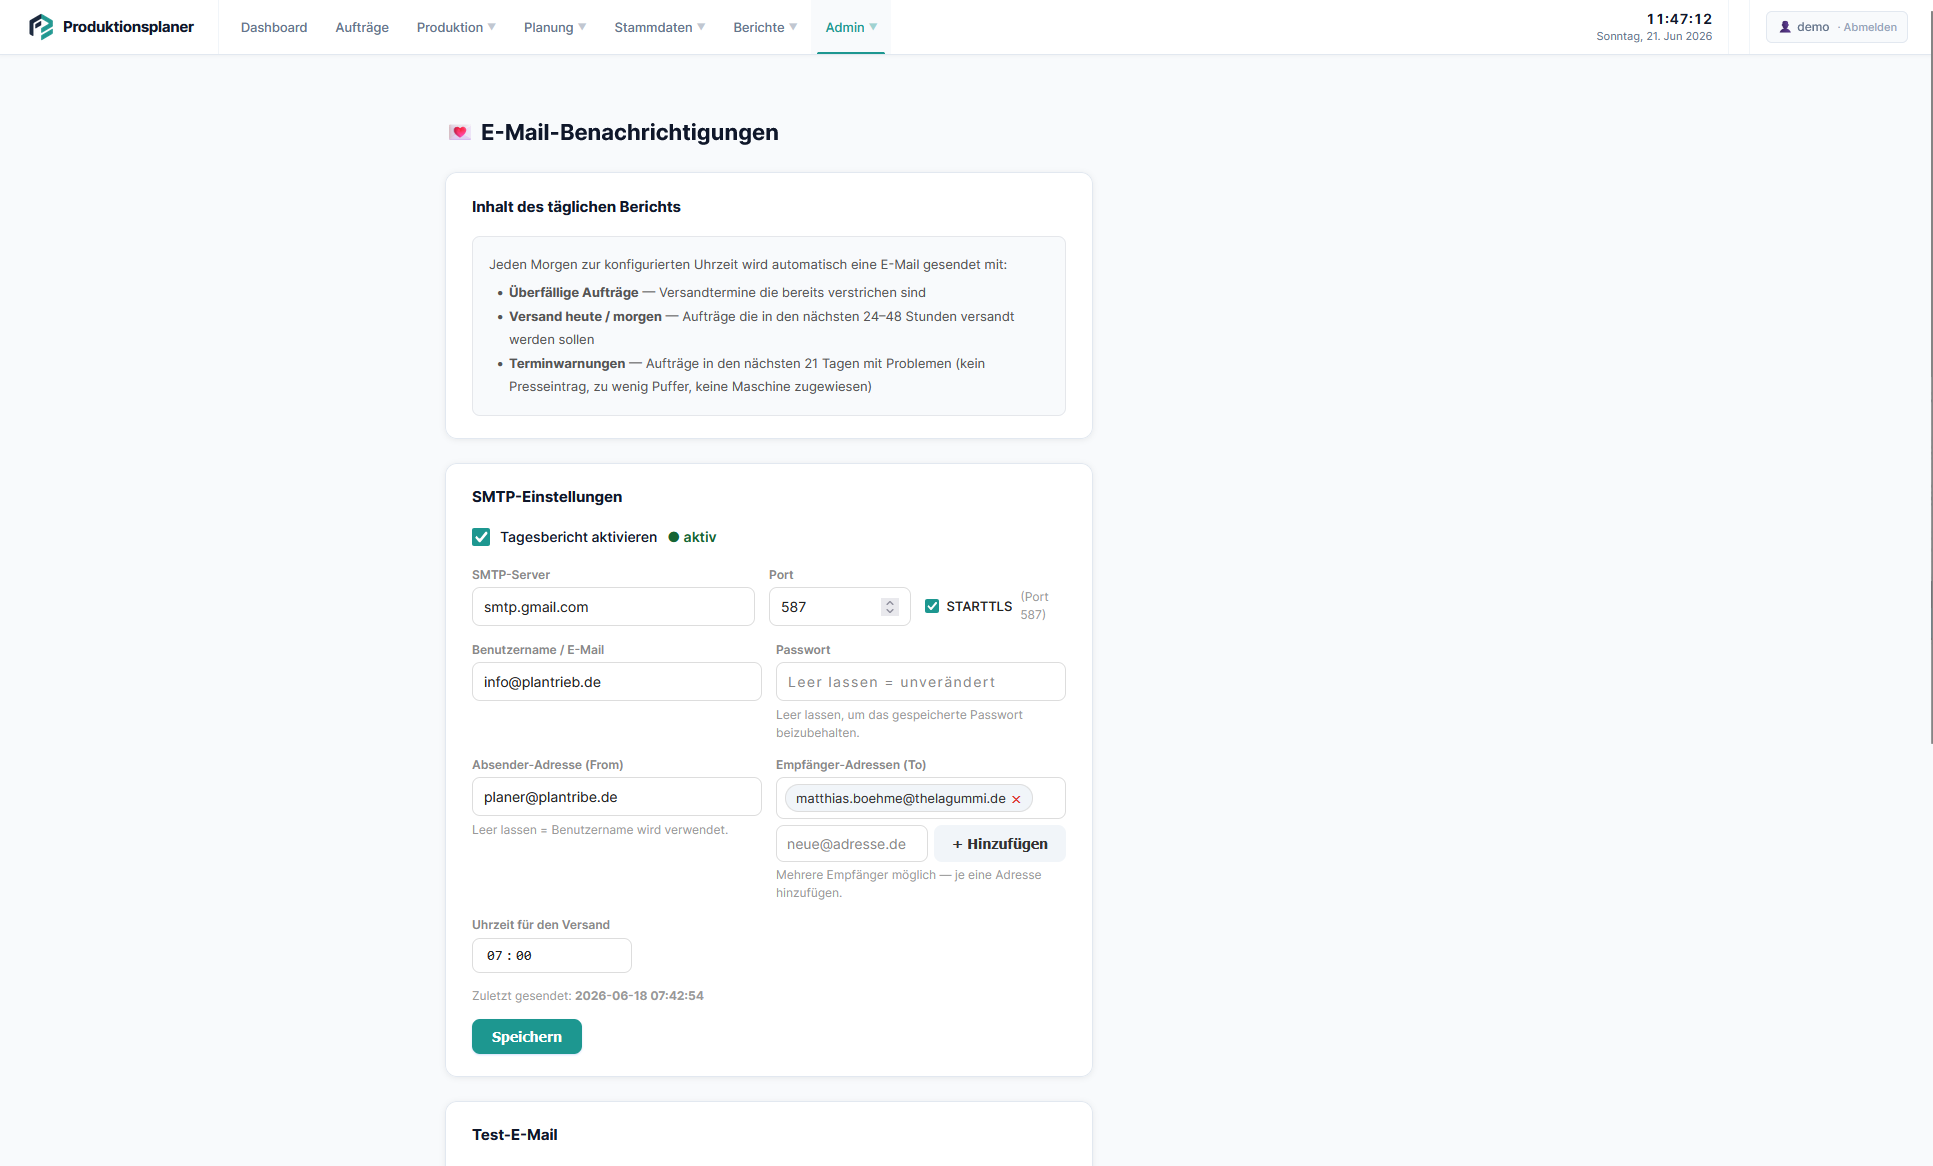Focus the Passwort input field
Viewport: 1933px width, 1166px height.
coord(921,682)
